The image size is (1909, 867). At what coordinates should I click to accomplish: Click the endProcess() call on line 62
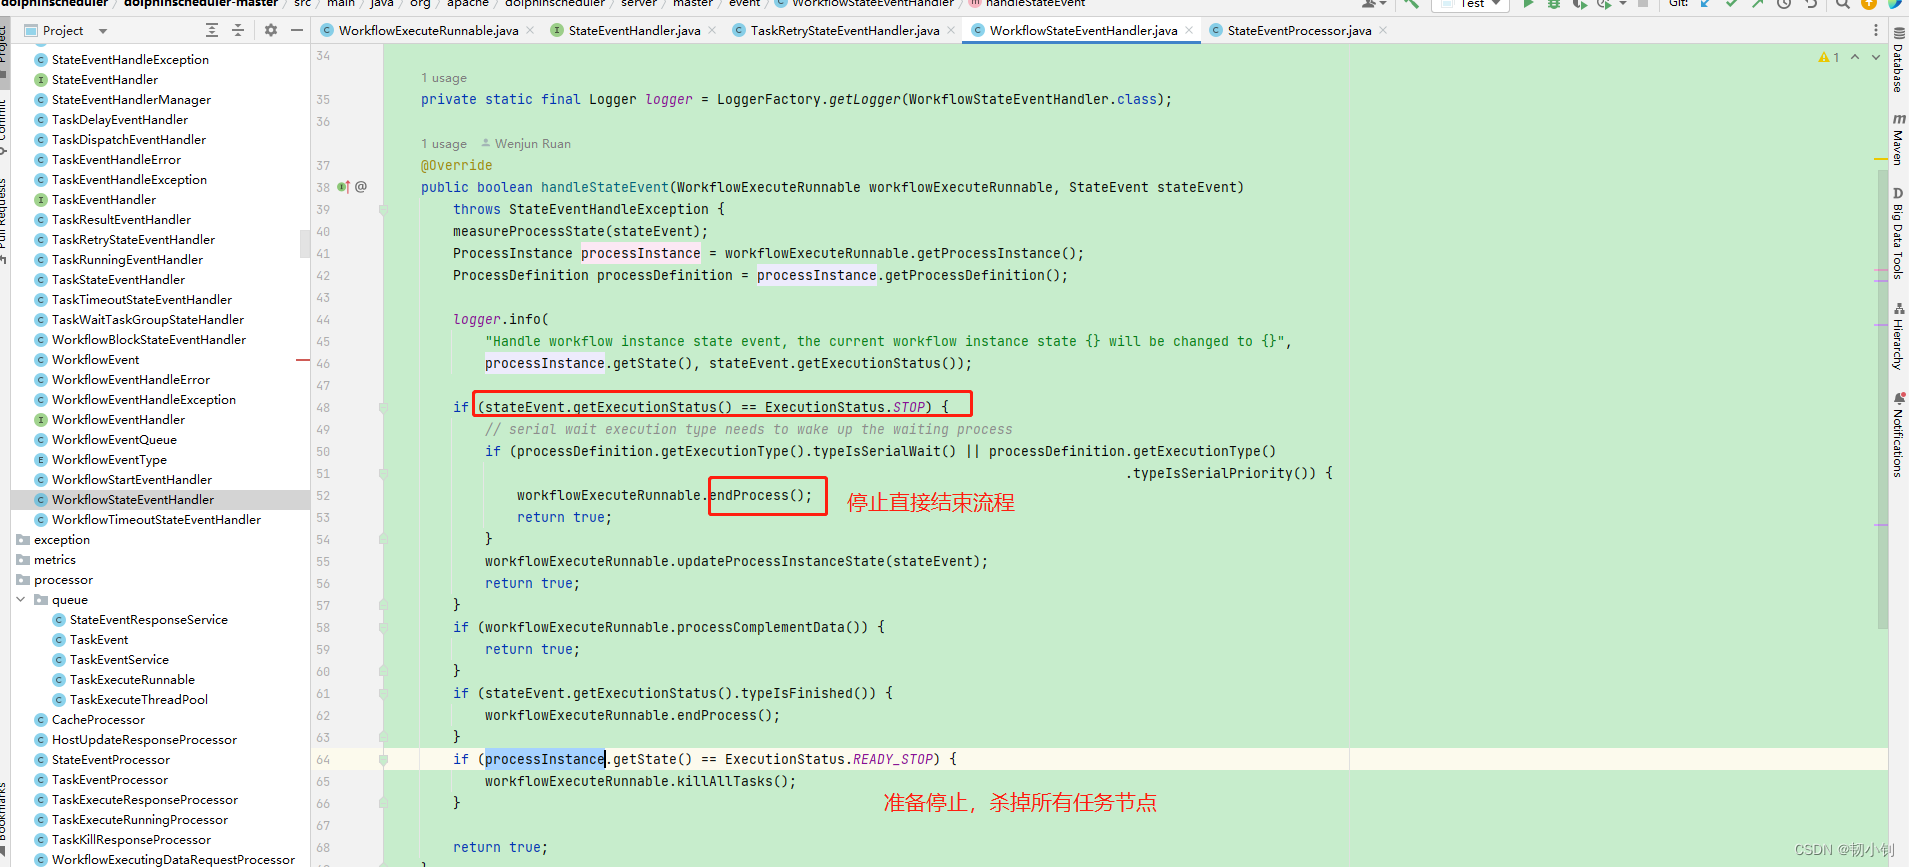[x=728, y=715]
